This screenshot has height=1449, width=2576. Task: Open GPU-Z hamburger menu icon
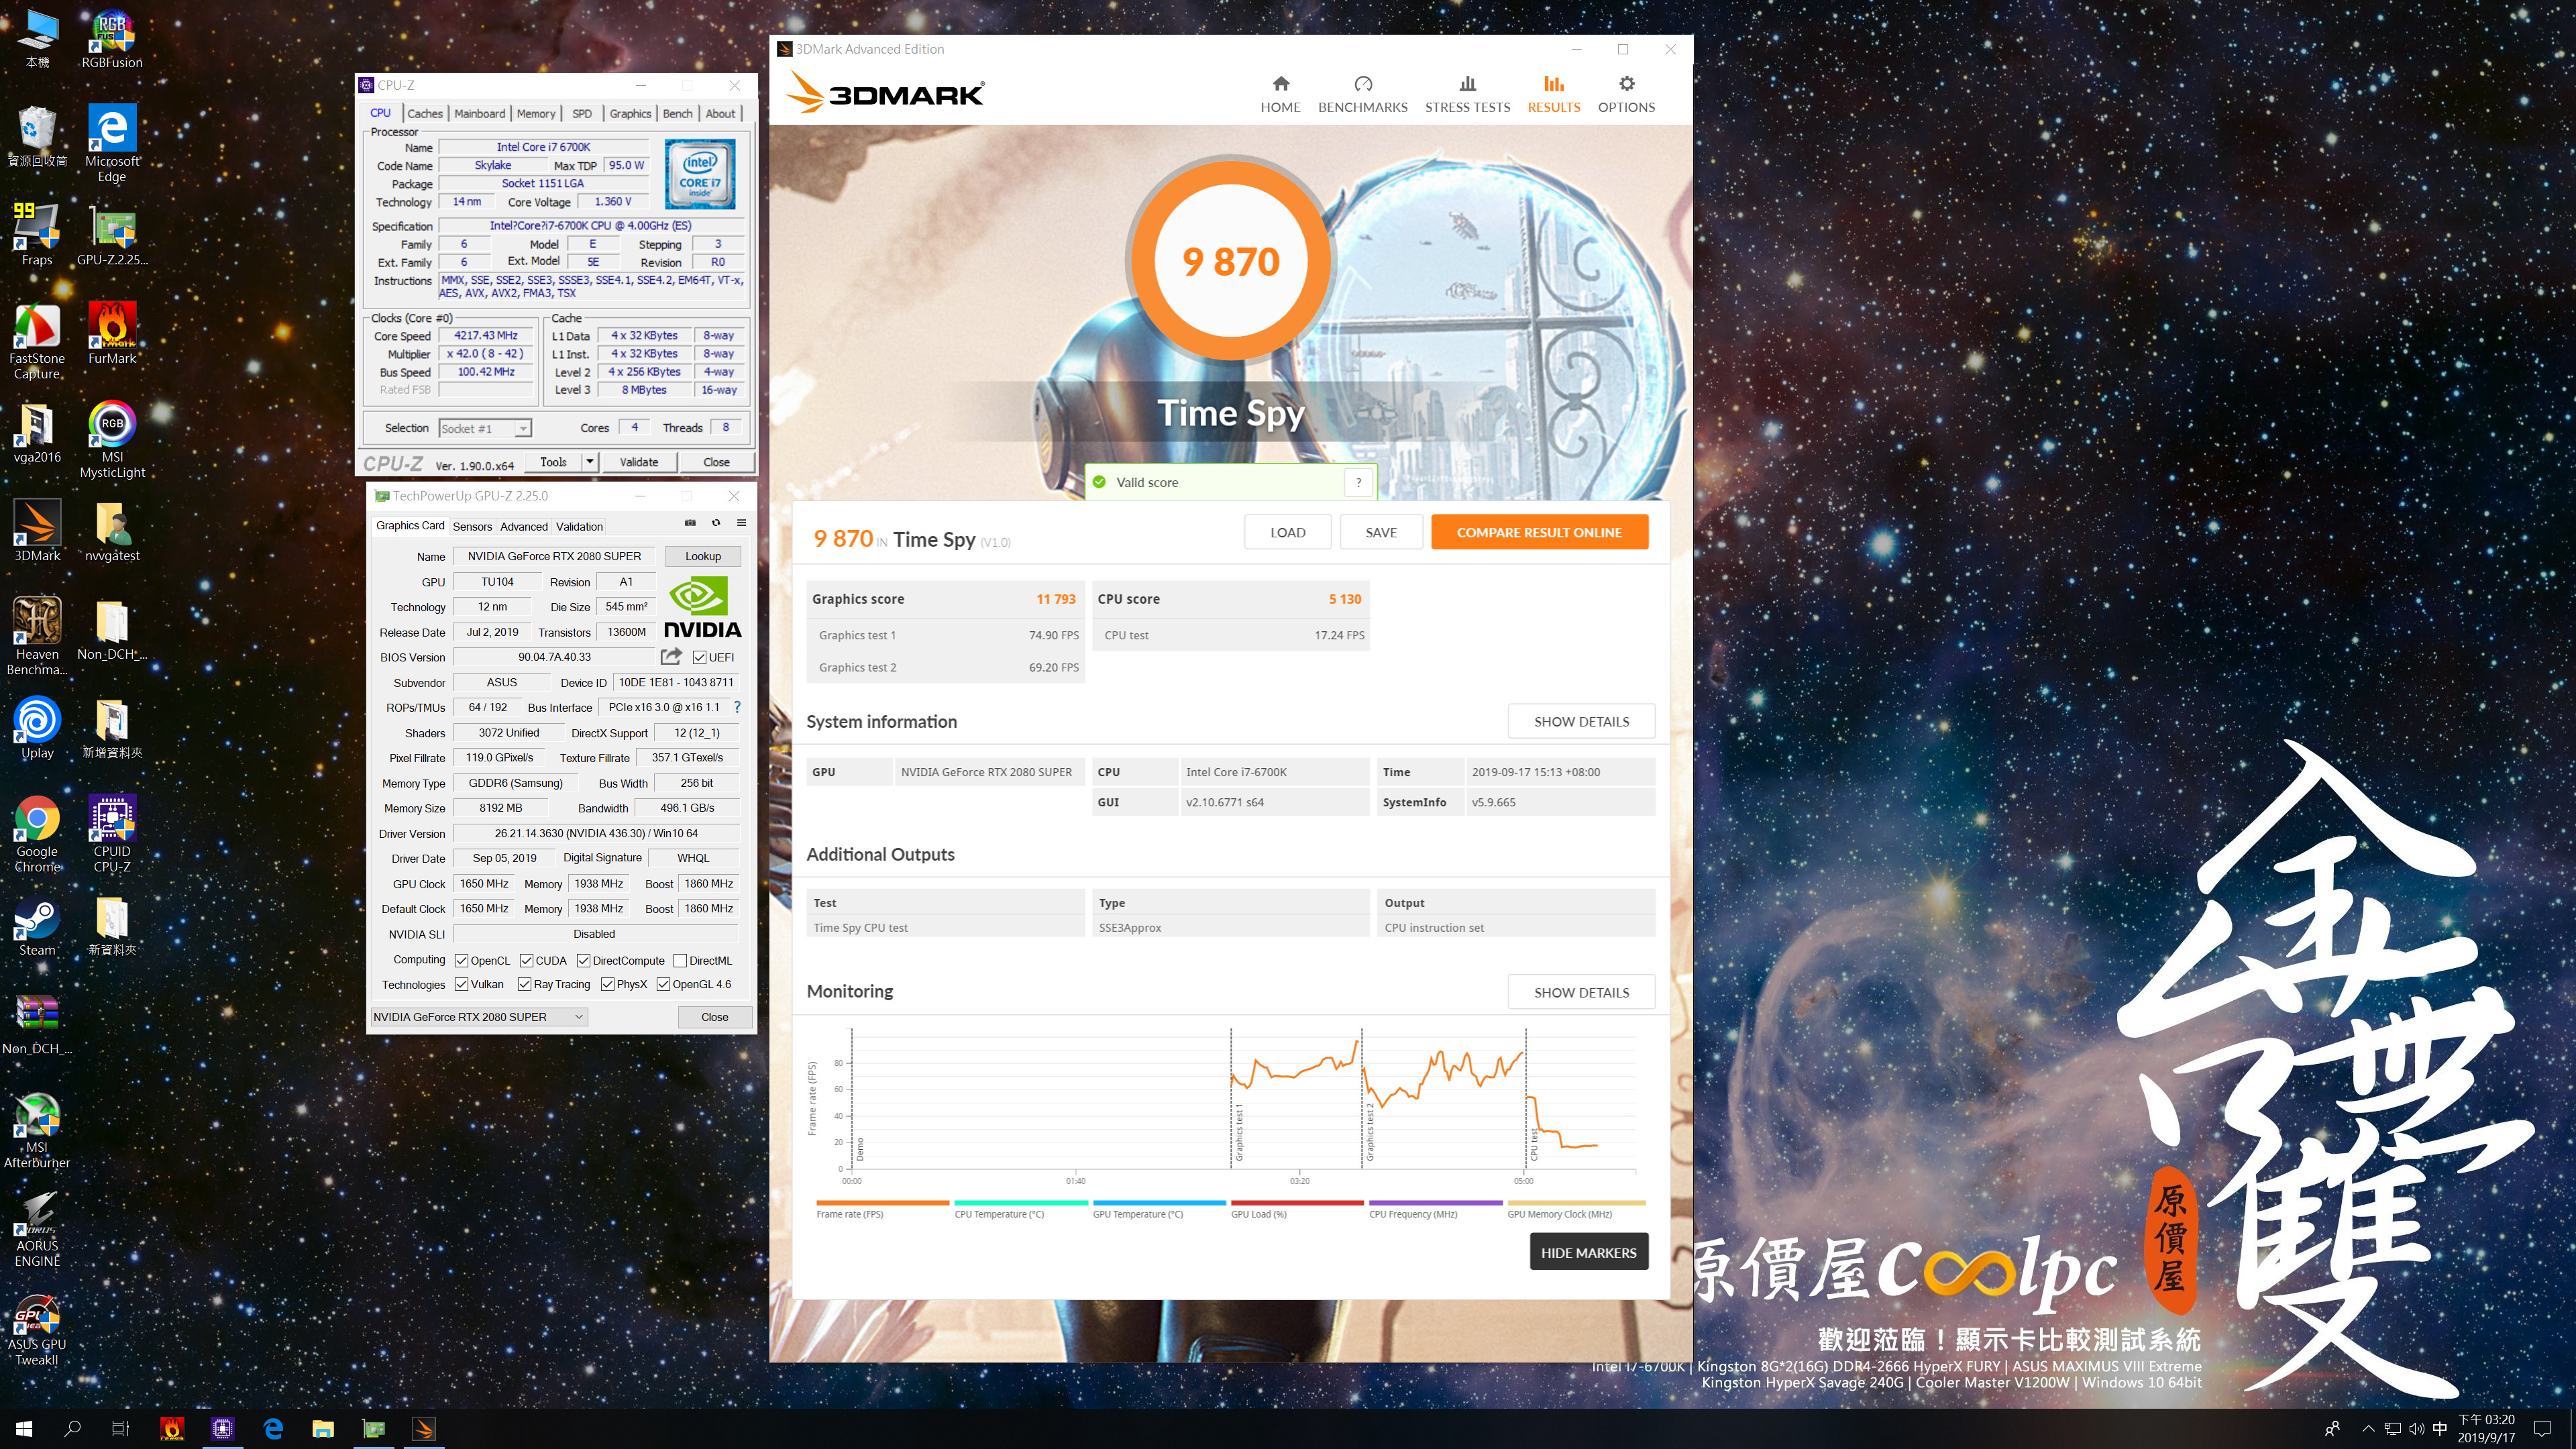tap(741, 523)
